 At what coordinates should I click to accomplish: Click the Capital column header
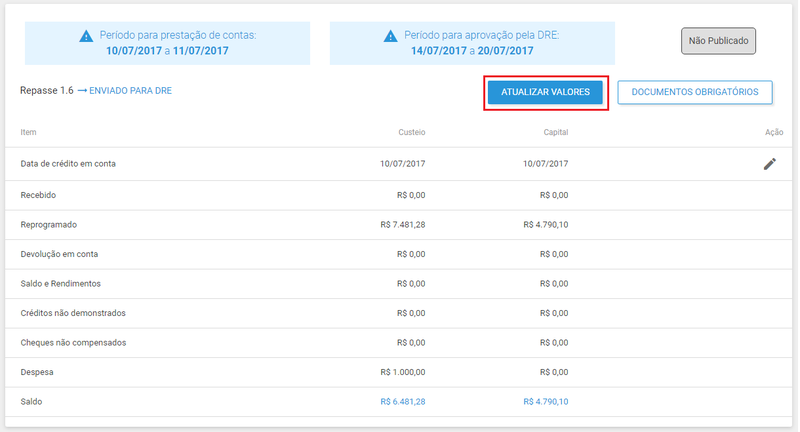coord(556,132)
